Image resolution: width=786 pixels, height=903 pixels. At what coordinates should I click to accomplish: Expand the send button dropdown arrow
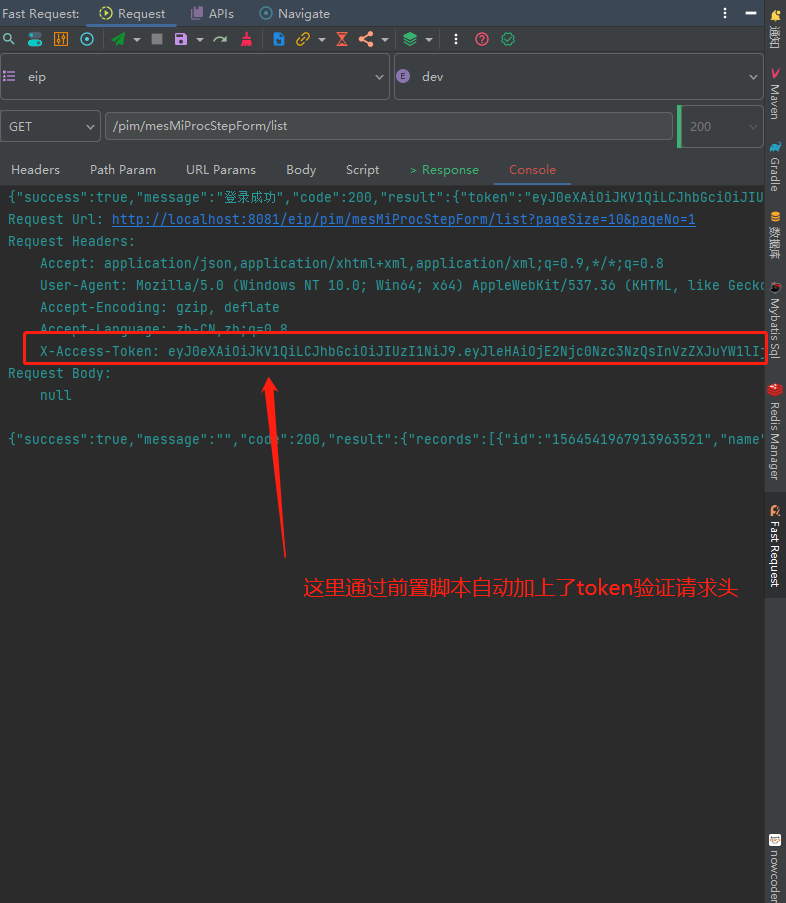click(x=137, y=40)
